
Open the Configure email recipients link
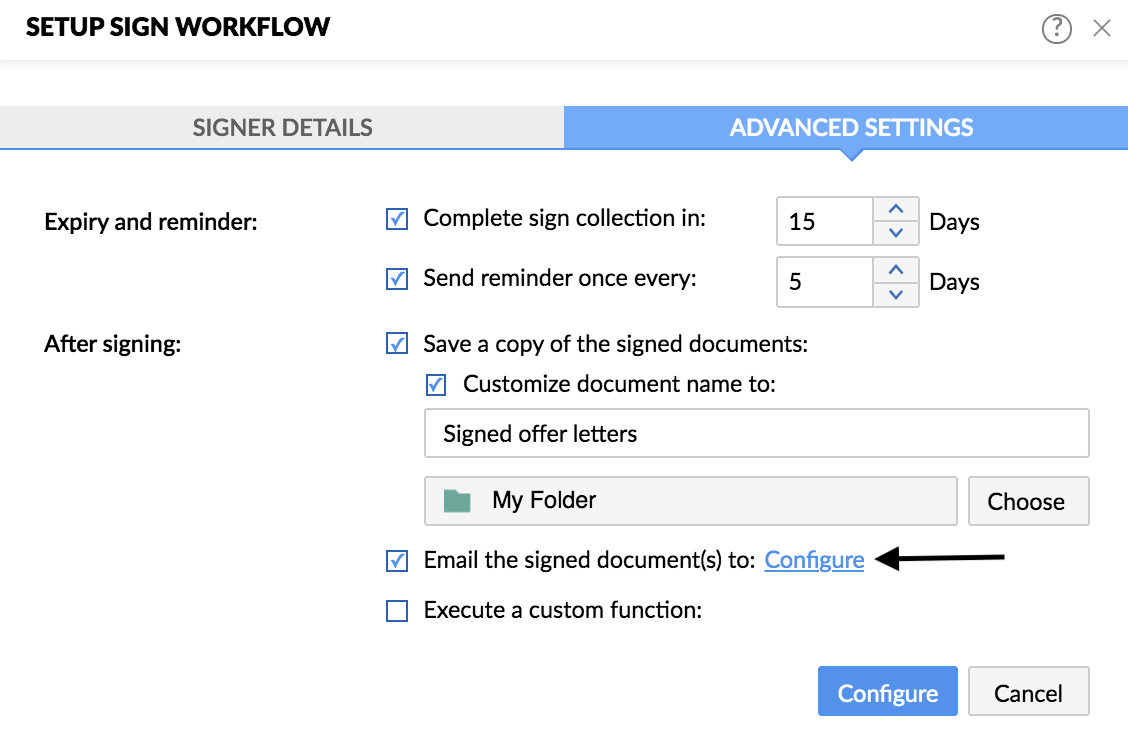tap(814, 560)
